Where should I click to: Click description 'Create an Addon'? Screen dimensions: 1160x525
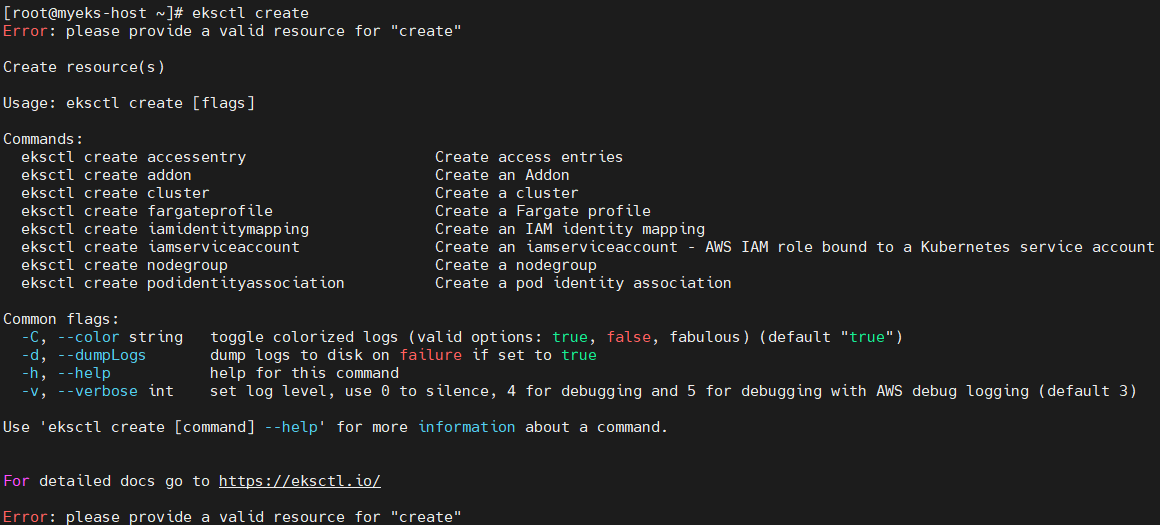click(x=502, y=175)
